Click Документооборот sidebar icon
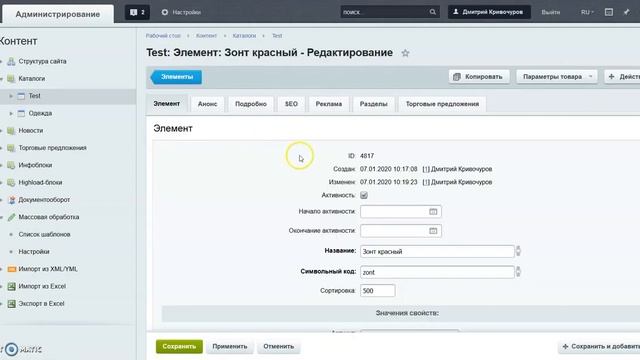Image resolution: width=640 pixels, height=360 pixels. [11, 200]
